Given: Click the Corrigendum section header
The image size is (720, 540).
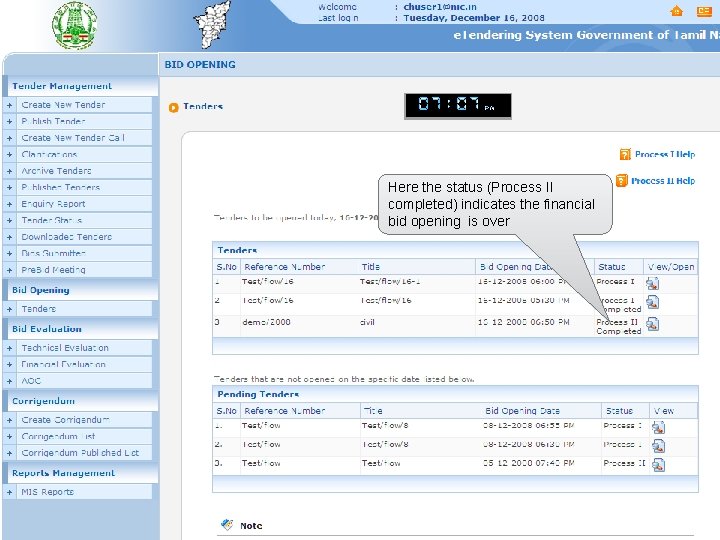Looking at the screenshot, I should coord(44,401).
